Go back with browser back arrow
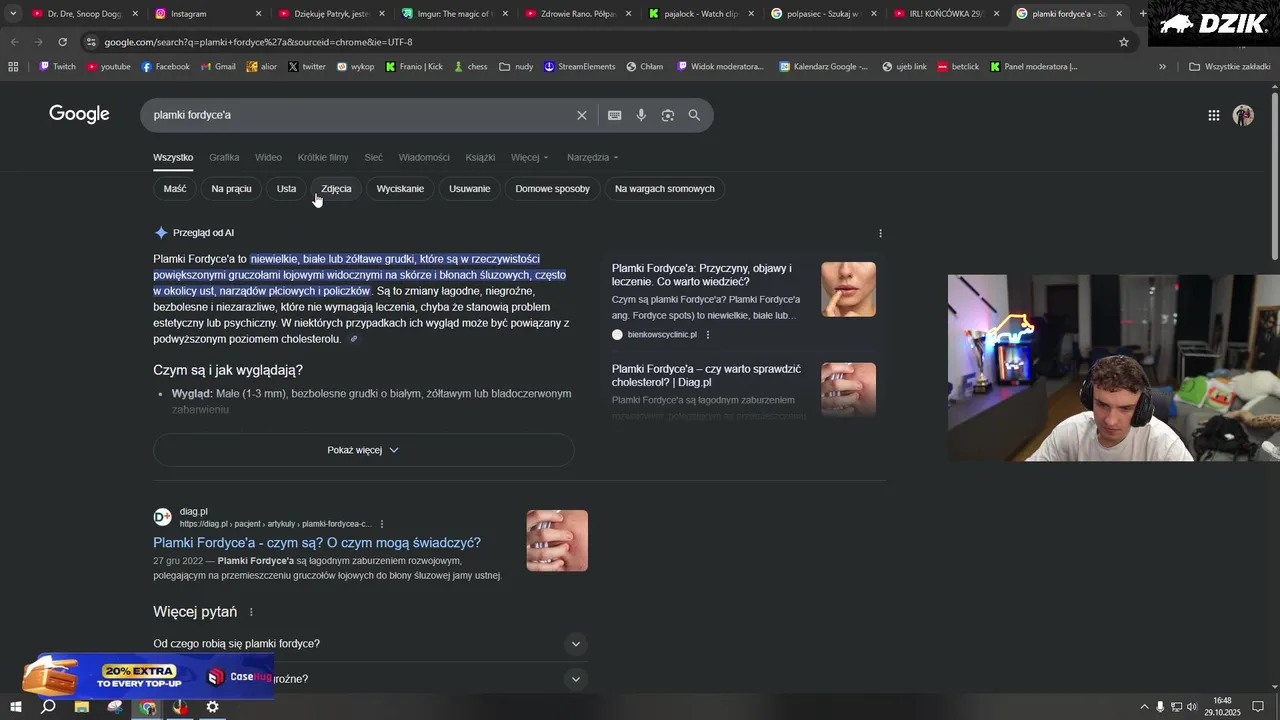The height and width of the screenshot is (720, 1280). pos(14,42)
